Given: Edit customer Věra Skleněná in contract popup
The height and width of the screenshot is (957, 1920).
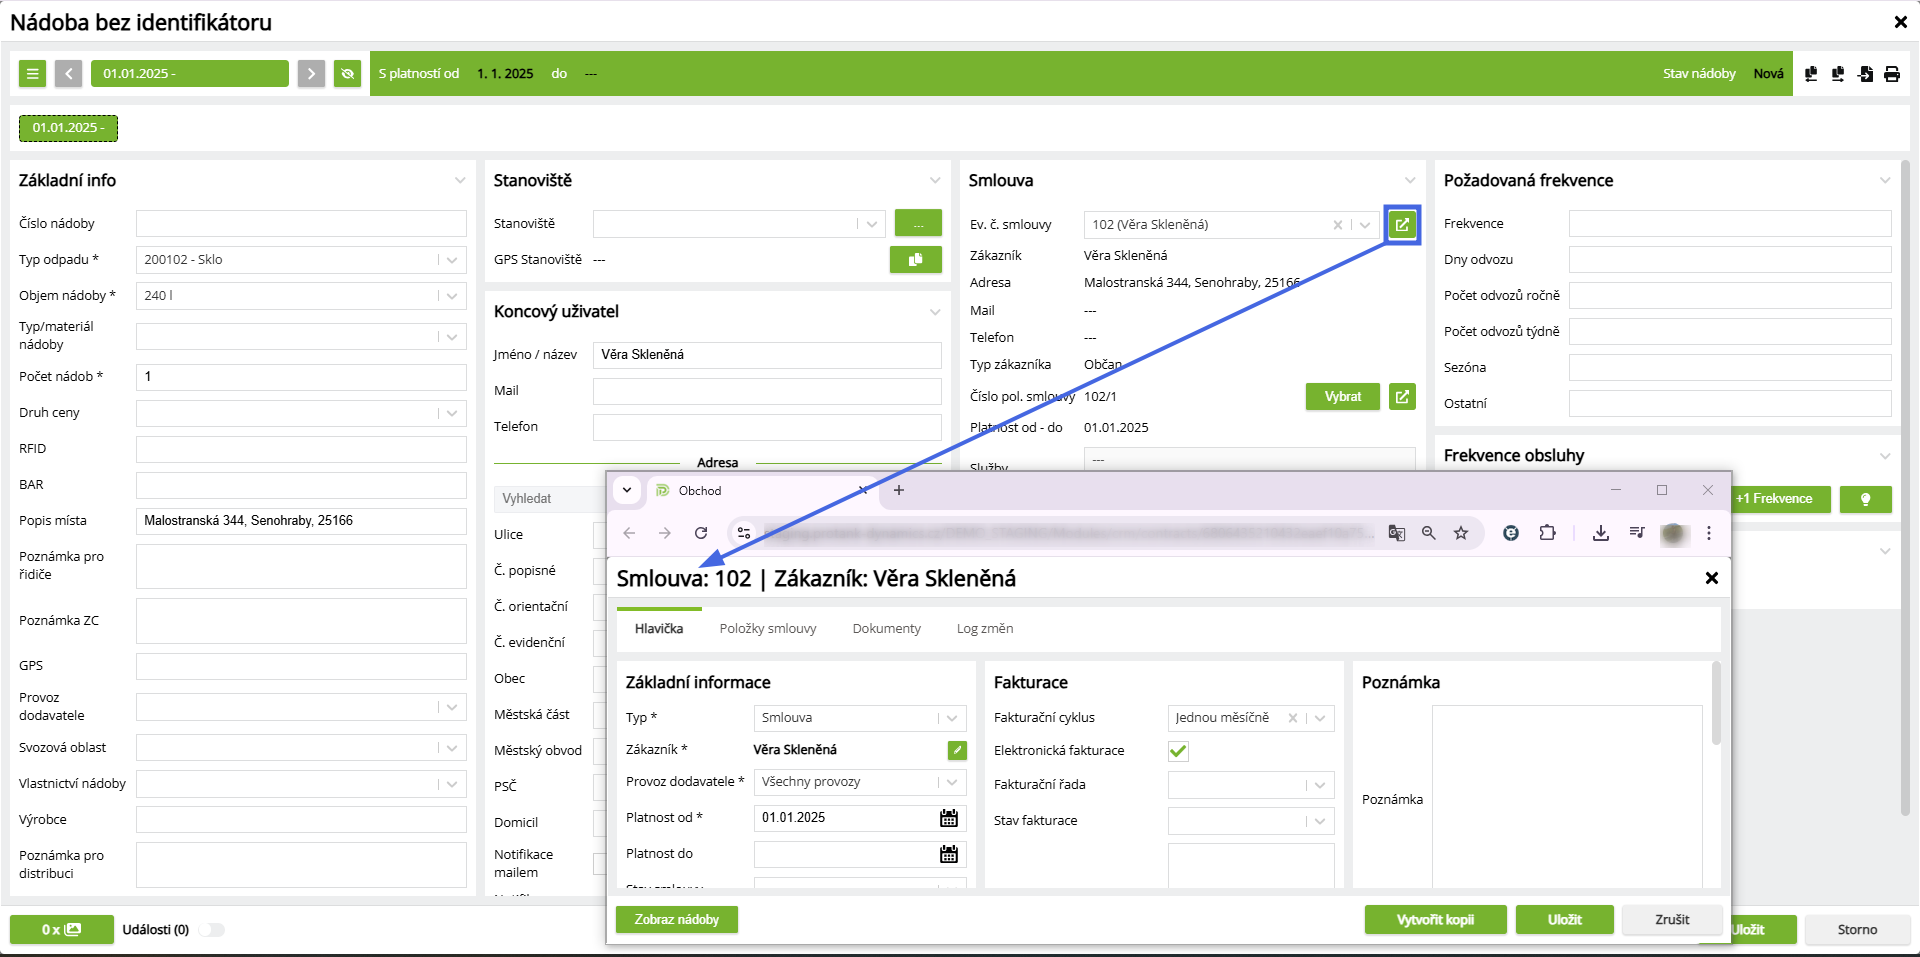Looking at the screenshot, I should [x=957, y=750].
